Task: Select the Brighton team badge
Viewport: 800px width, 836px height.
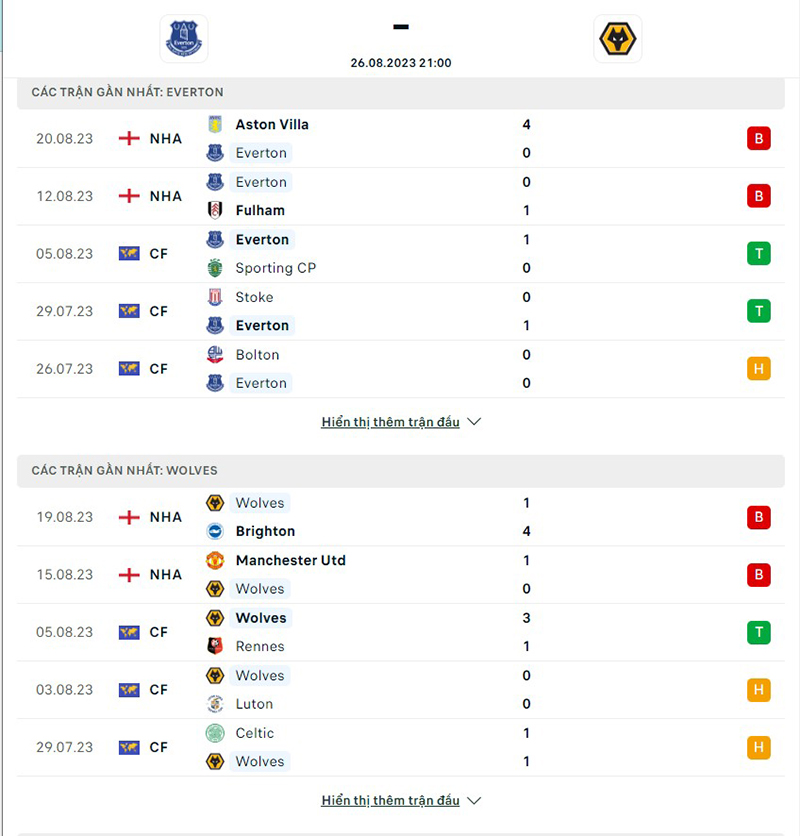Action: coord(217,531)
